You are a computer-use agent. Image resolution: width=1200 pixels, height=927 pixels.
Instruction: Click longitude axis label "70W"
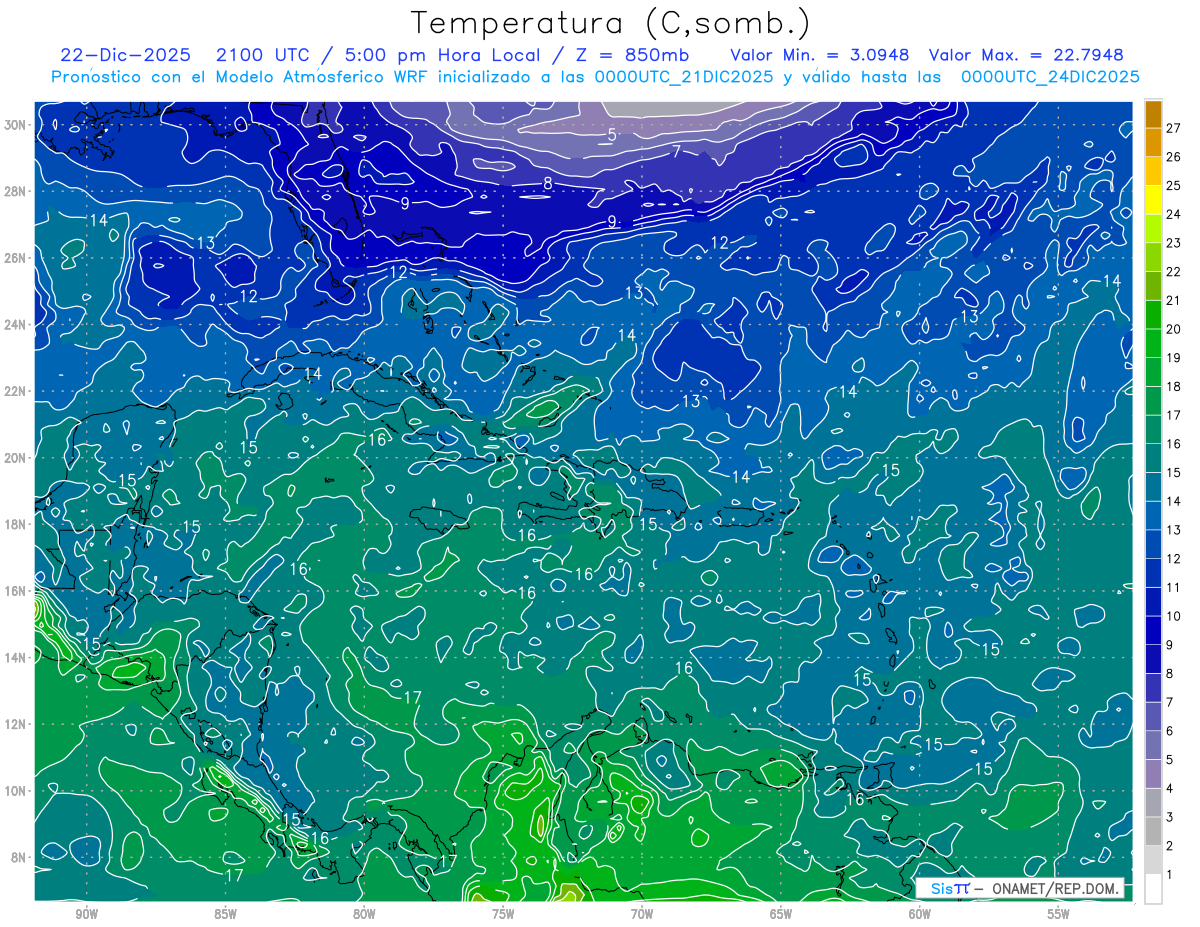tap(642, 914)
